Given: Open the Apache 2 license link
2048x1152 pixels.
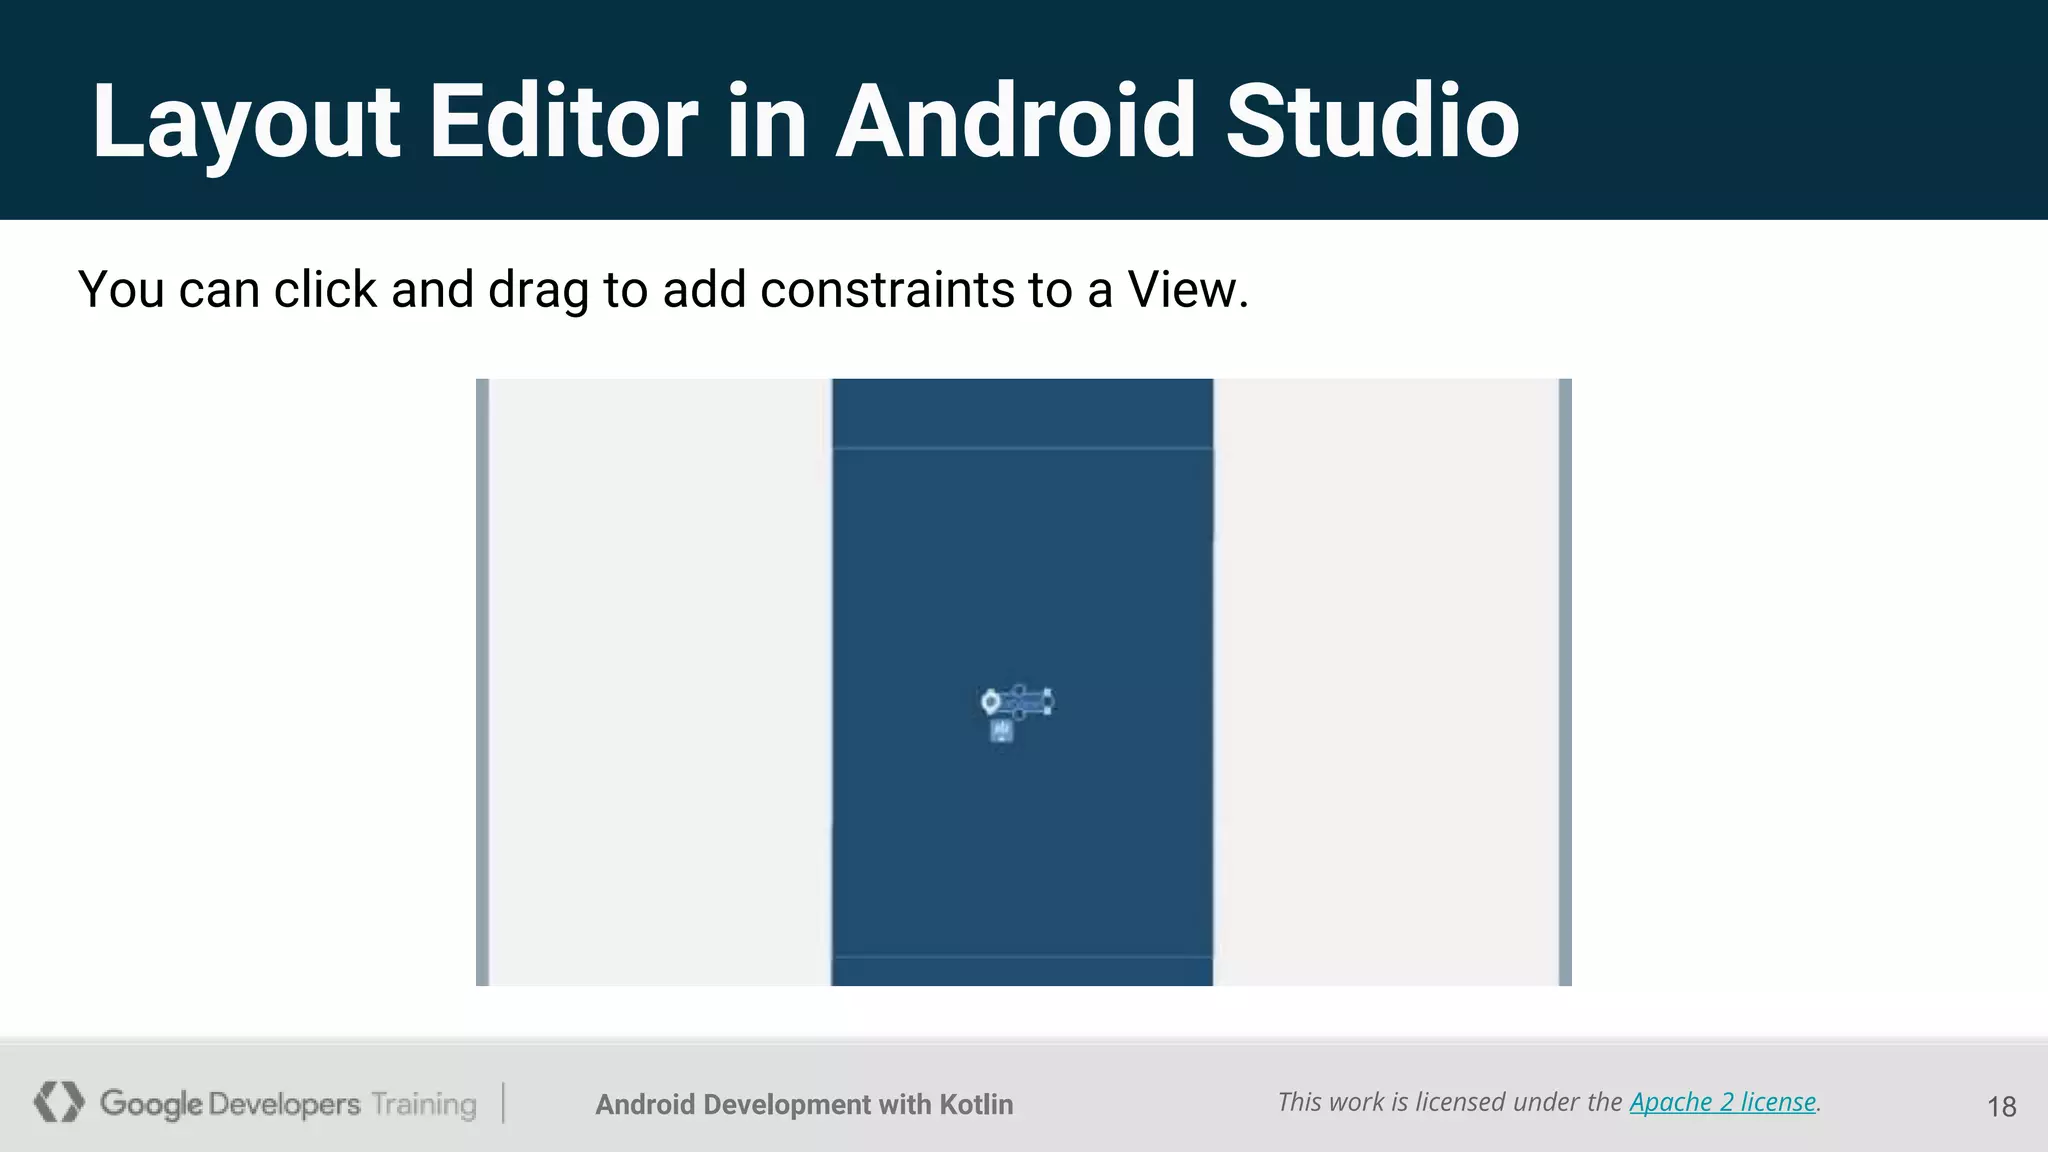Looking at the screenshot, I should pos(1722,1102).
